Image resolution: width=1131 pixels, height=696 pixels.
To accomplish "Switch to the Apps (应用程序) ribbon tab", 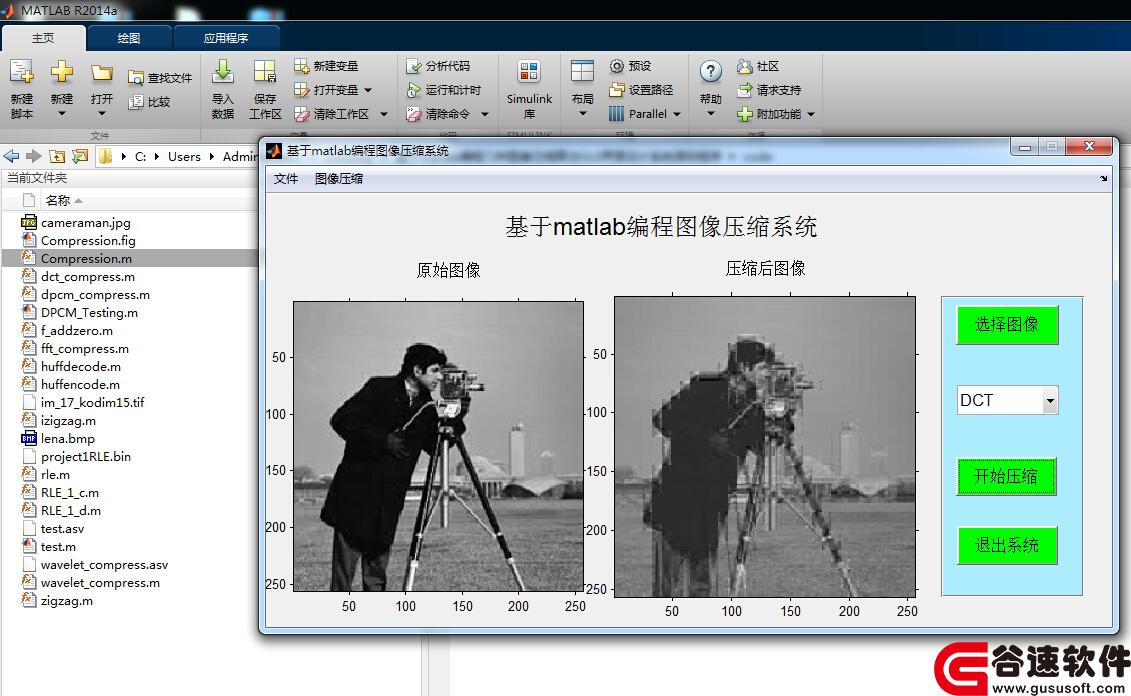I will pos(226,38).
